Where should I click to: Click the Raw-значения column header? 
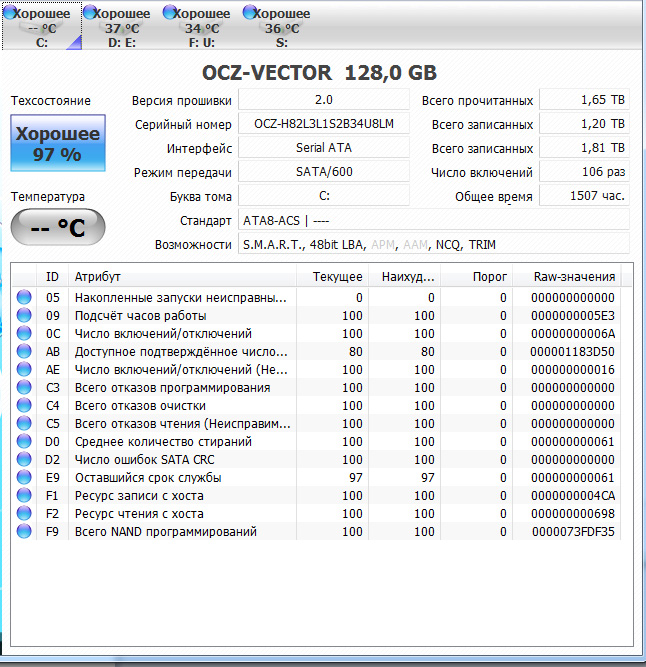(567, 276)
